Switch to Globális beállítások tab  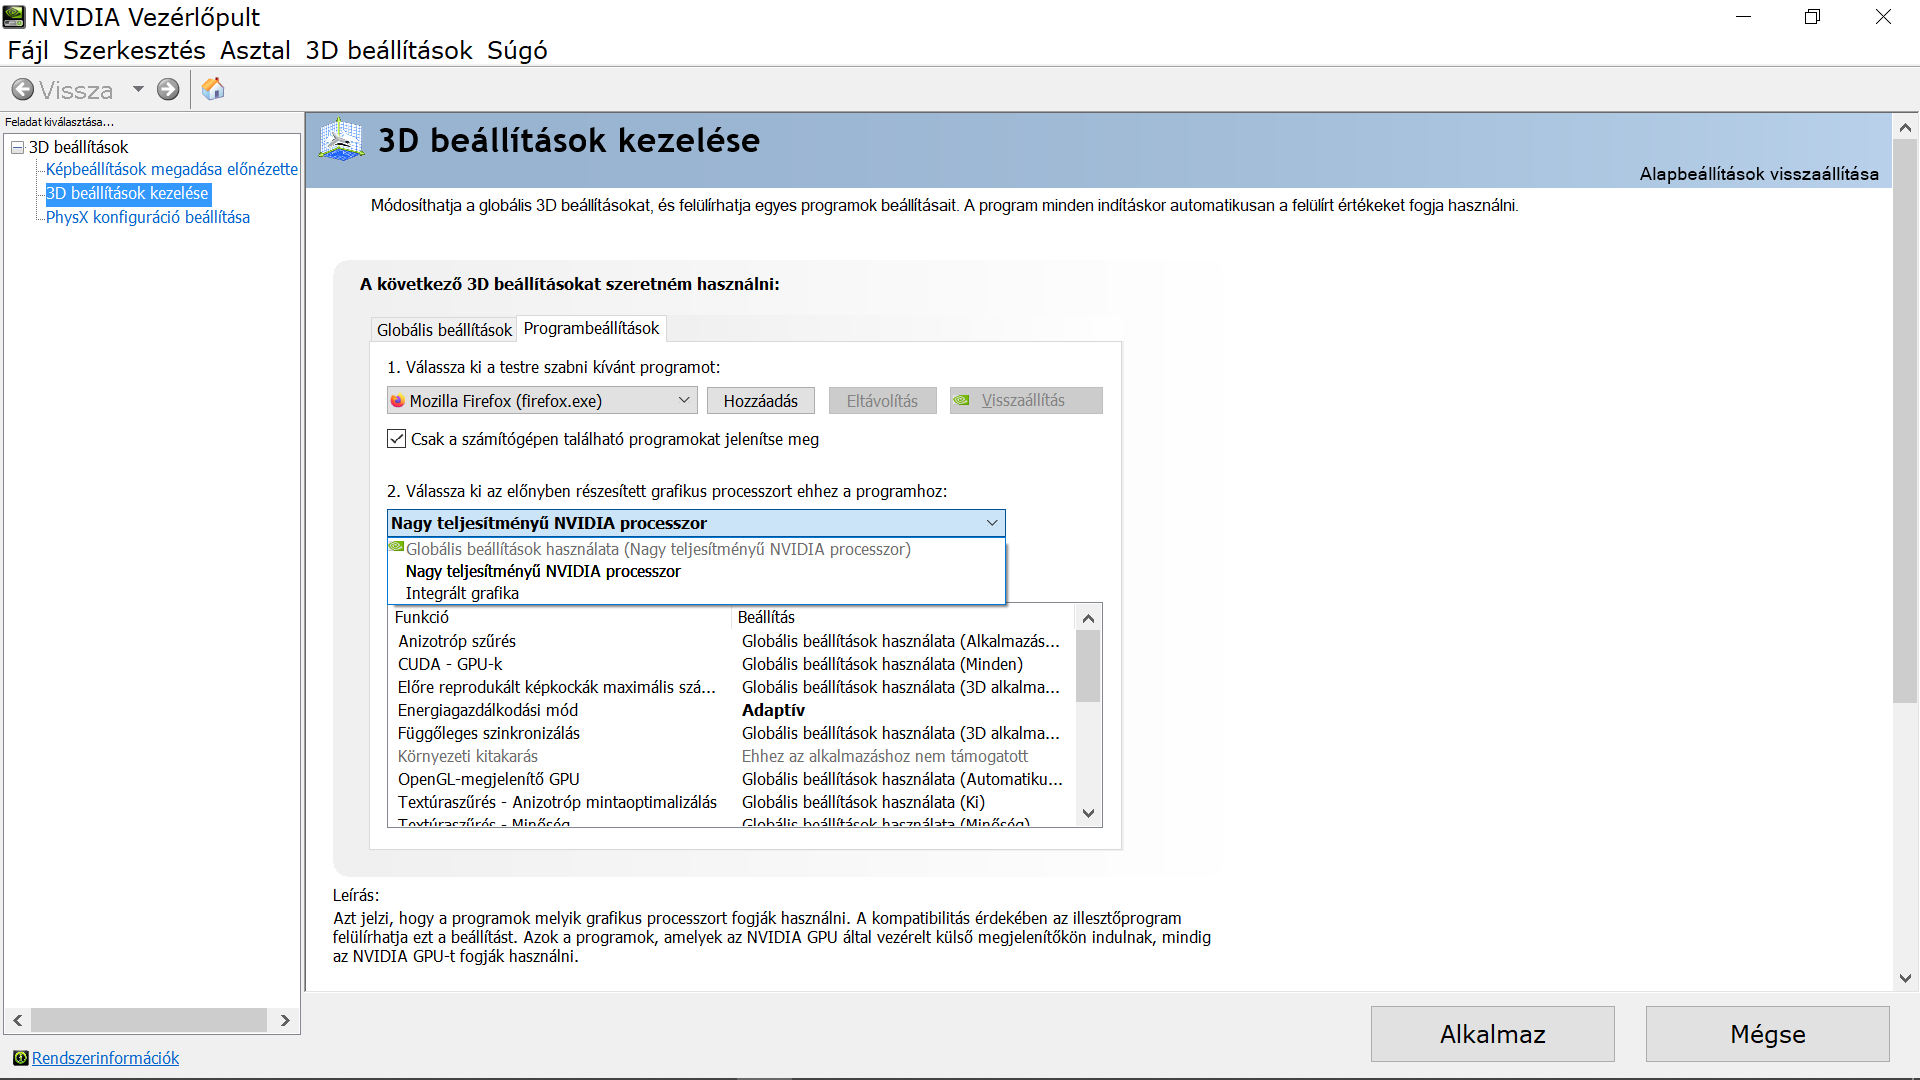(x=444, y=330)
